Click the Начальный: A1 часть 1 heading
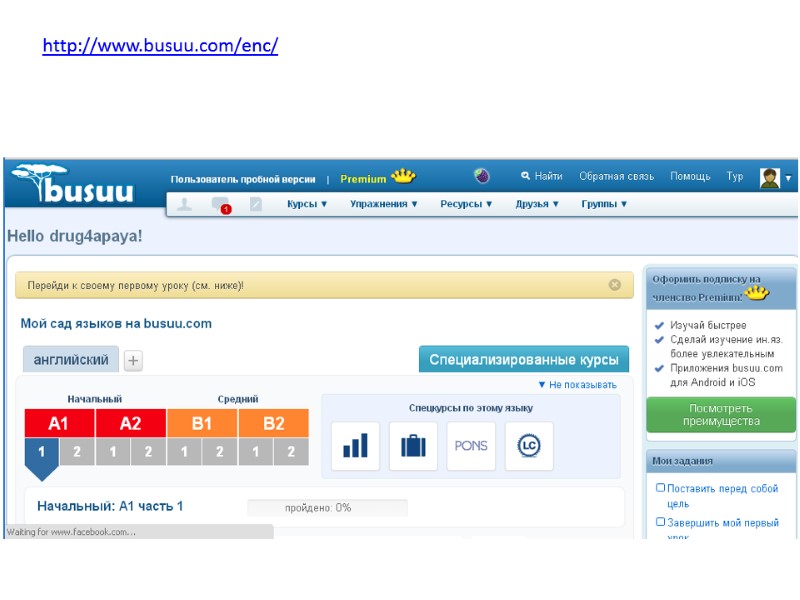This screenshot has width=800, height=600. point(110,506)
